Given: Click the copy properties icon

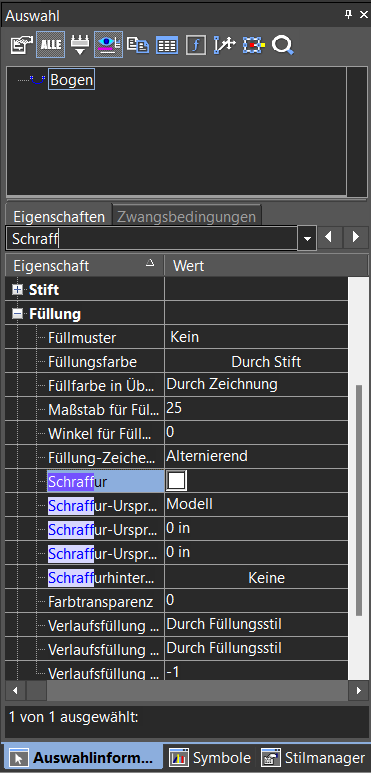Looking at the screenshot, I should (x=138, y=45).
